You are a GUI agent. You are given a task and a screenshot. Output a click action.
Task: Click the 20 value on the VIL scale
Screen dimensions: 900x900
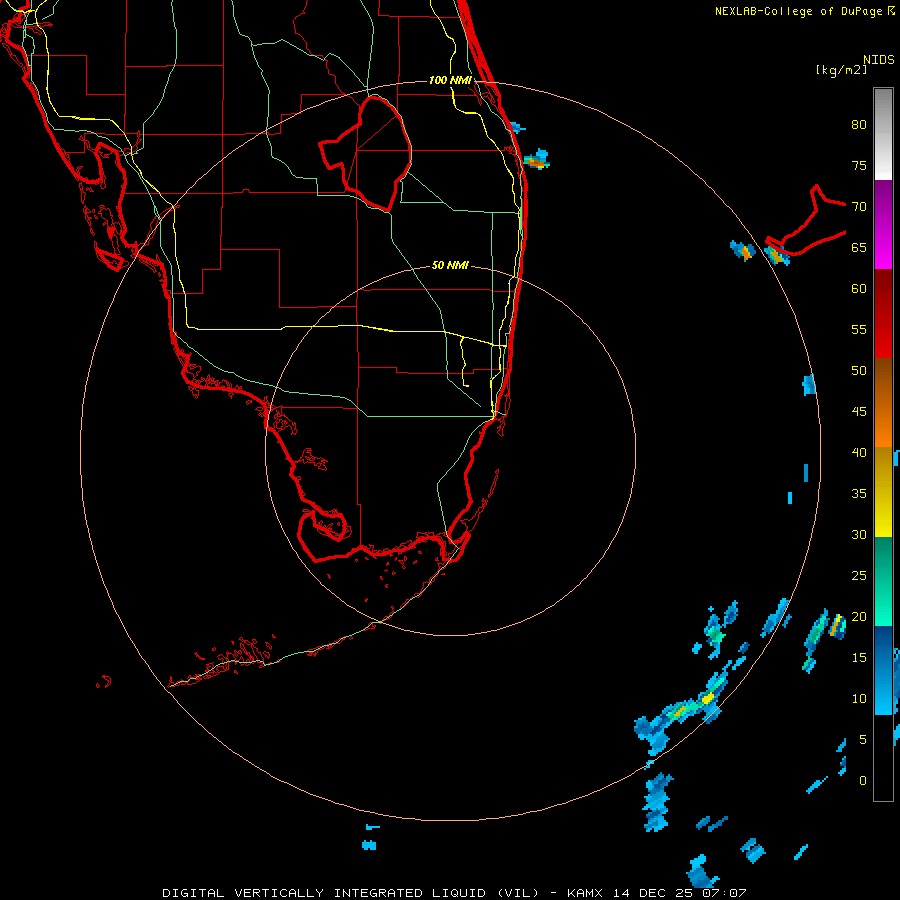coord(859,616)
